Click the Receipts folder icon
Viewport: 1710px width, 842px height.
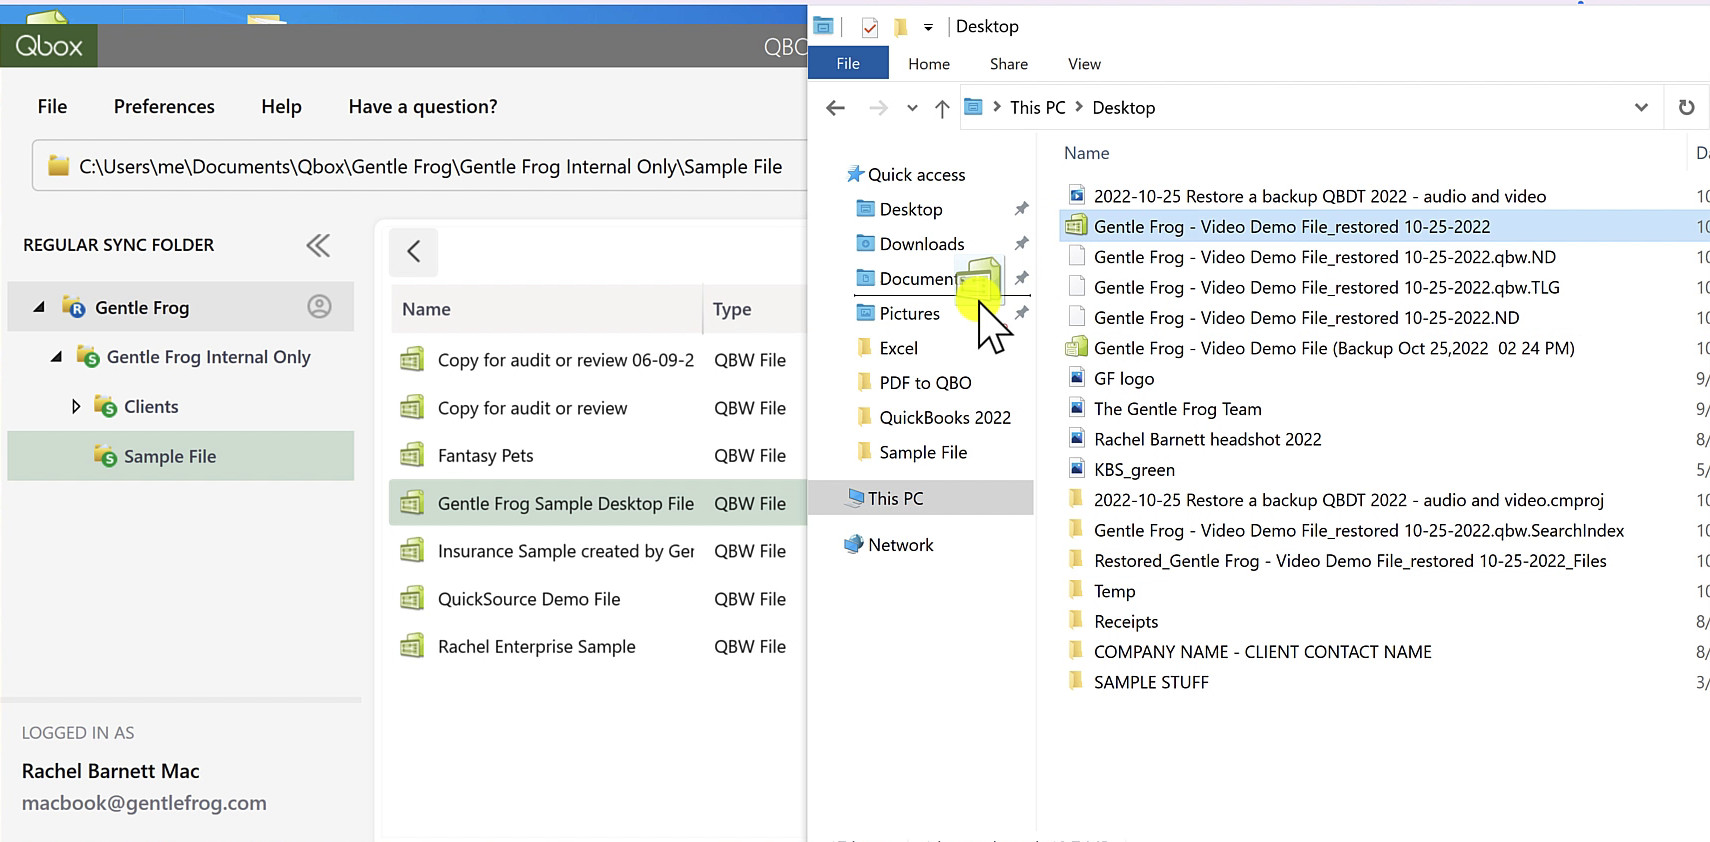tap(1076, 621)
